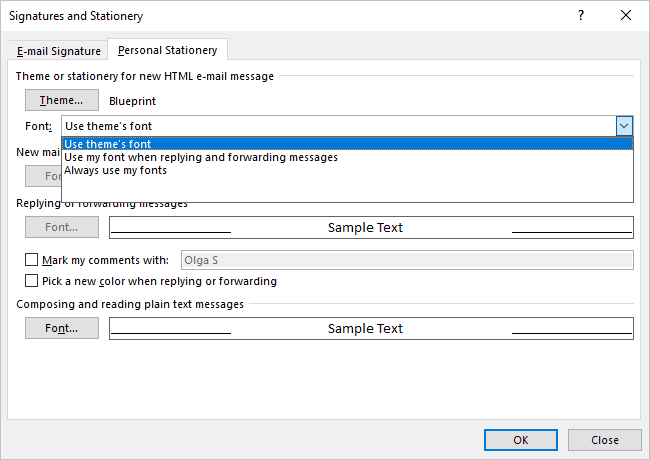Tick "Pick a new color when replying or forwarding"
Image resolution: width=650 pixels, height=460 pixels.
[x=32, y=281]
